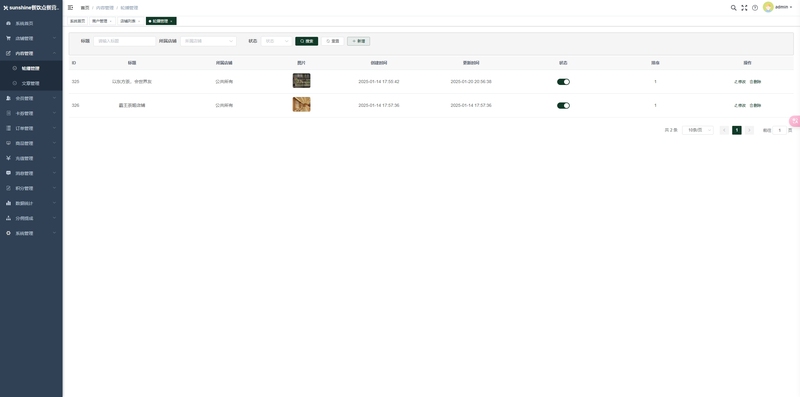Open the help question-mark icon
This screenshot has width=800, height=397.
pyautogui.click(x=755, y=8)
